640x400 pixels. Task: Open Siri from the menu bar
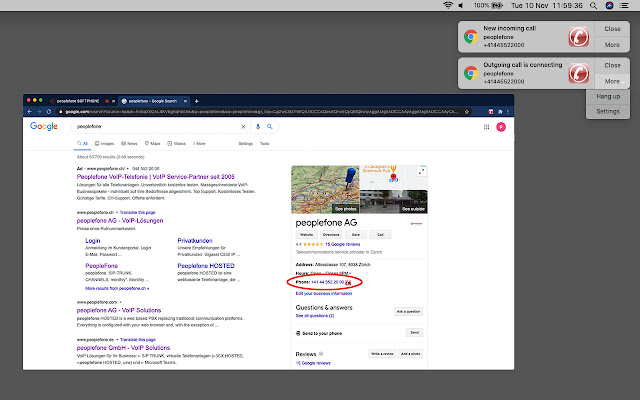click(609, 6)
